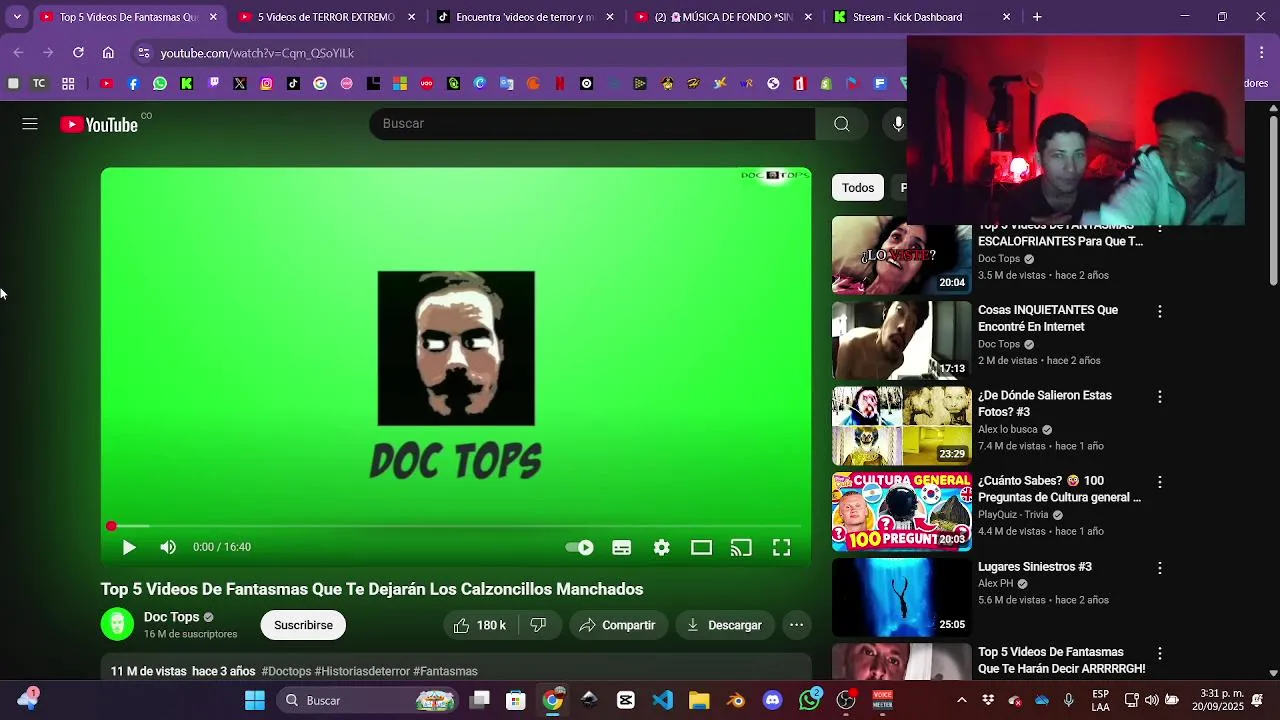Screen dimensions: 1280x720
Task: Run search with the magnifier button
Action: pyautogui.click(x=842, y=124)
